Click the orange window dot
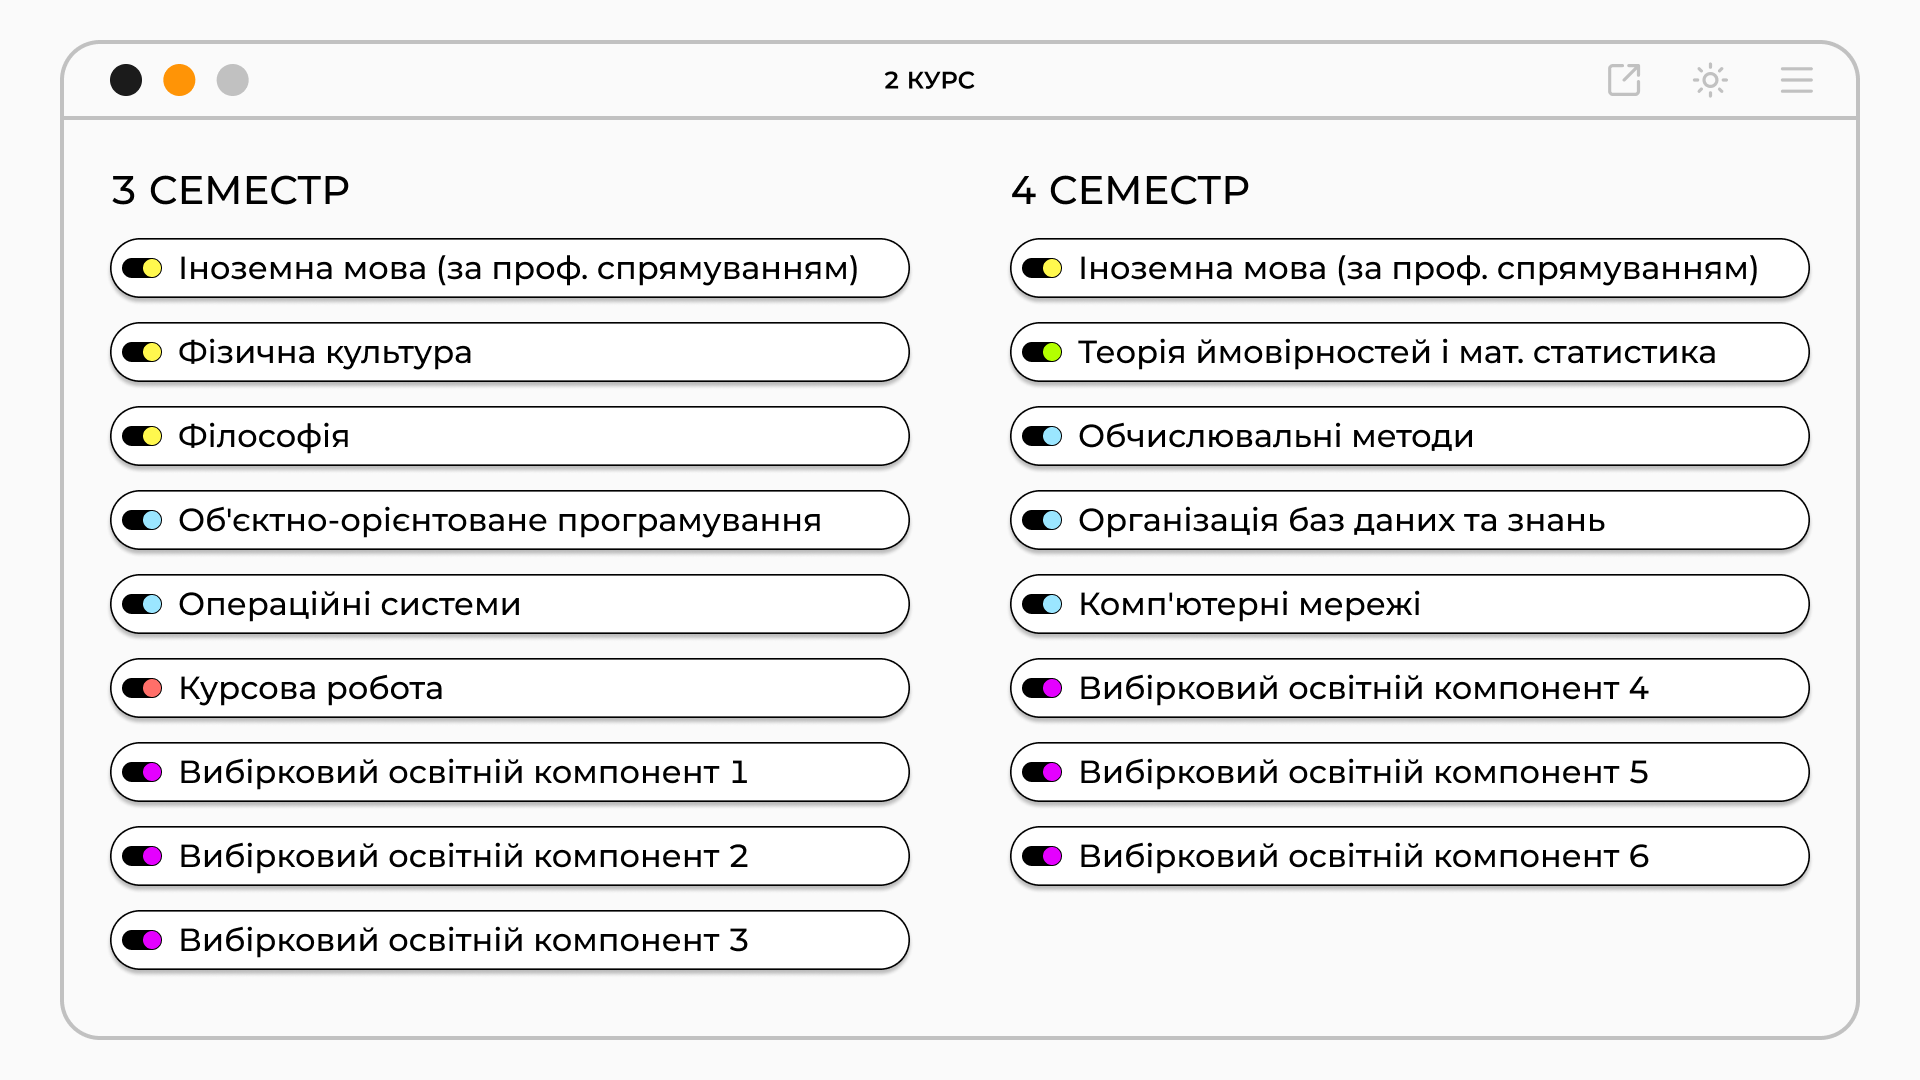 179,80
